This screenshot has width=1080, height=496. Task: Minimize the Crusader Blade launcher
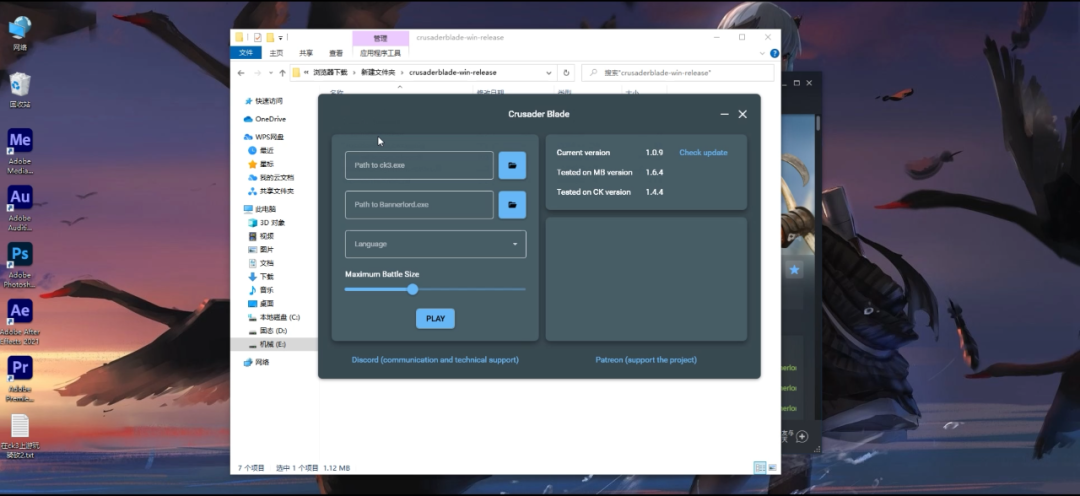pos(725,114)
